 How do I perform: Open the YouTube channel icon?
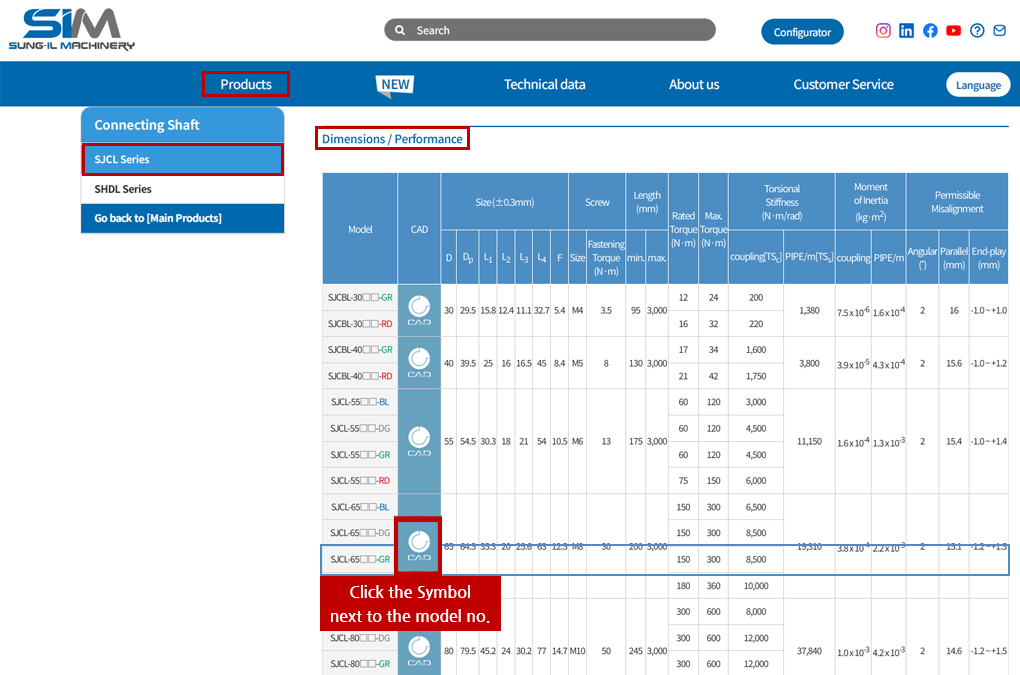pos(953,31)
